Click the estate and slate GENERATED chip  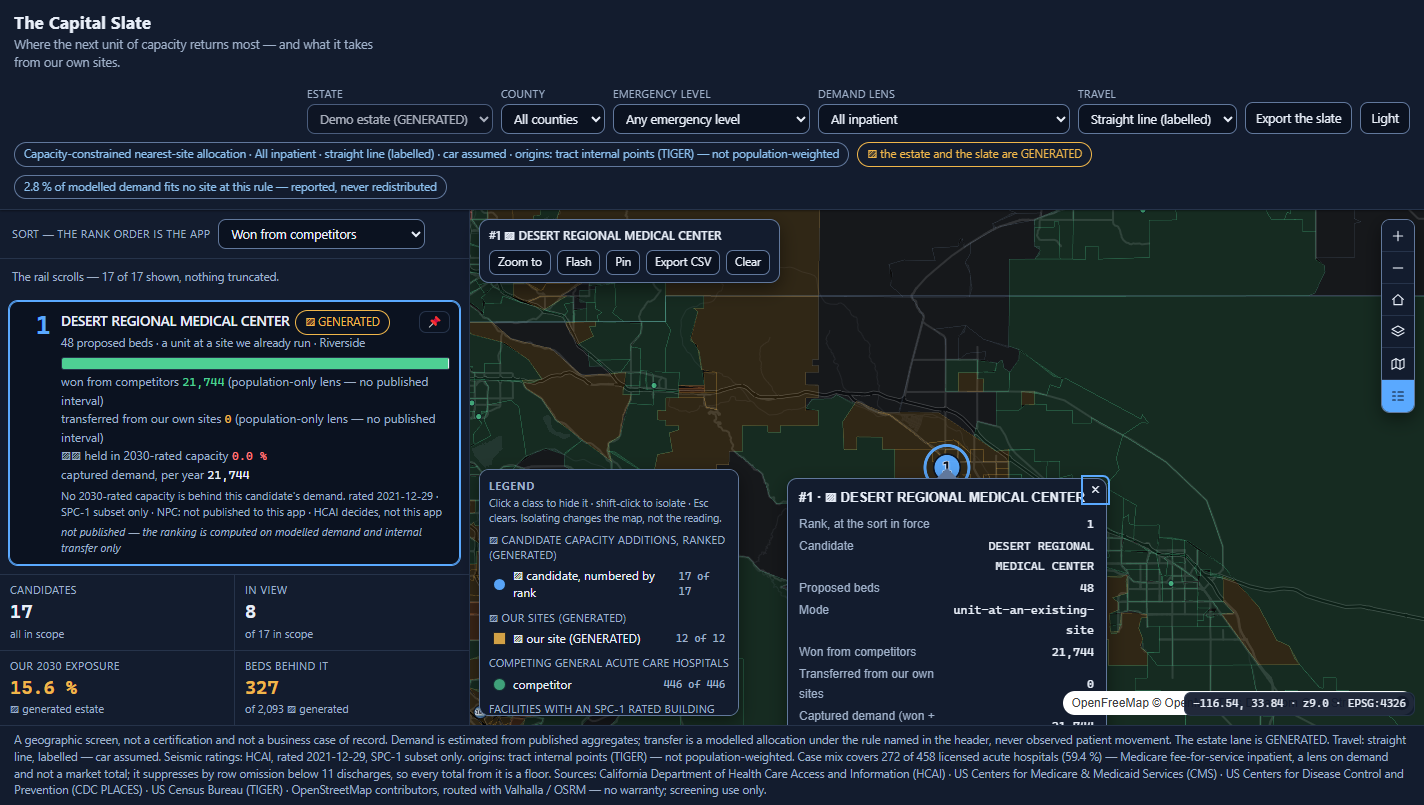[x=974, y=154]
